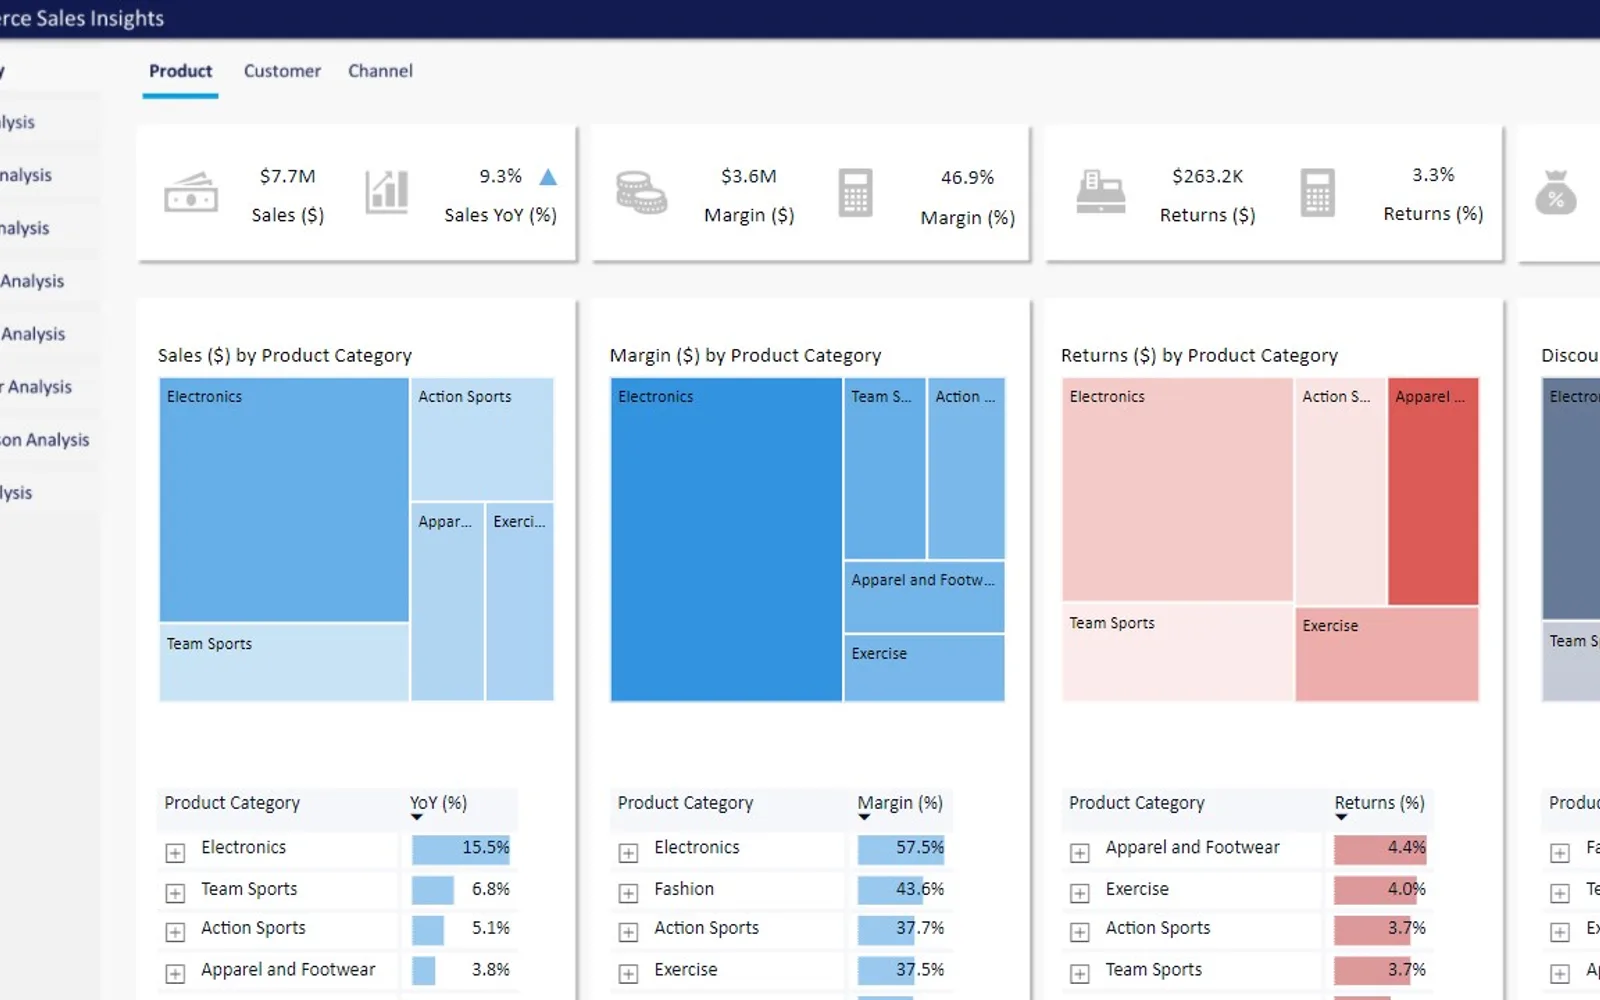1600x1000 pixels.
Task: Select the Team S... tile in Margin treemap
Action: (x=884, y=468)
